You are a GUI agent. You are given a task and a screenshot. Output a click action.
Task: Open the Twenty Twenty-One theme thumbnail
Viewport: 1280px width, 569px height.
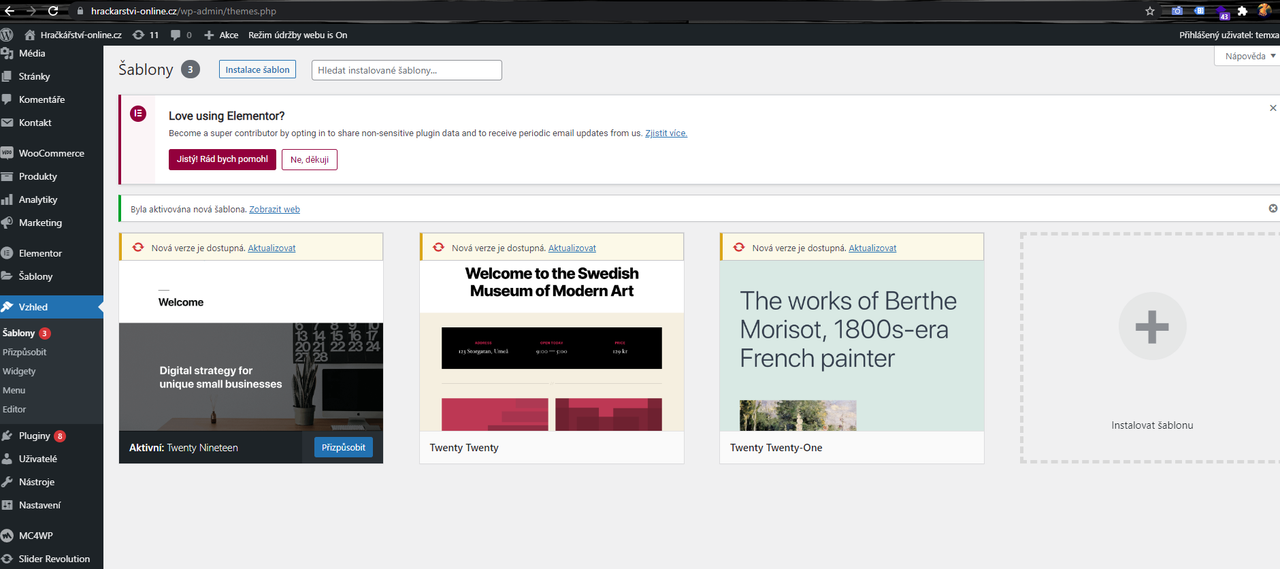[x=852, y=346]
